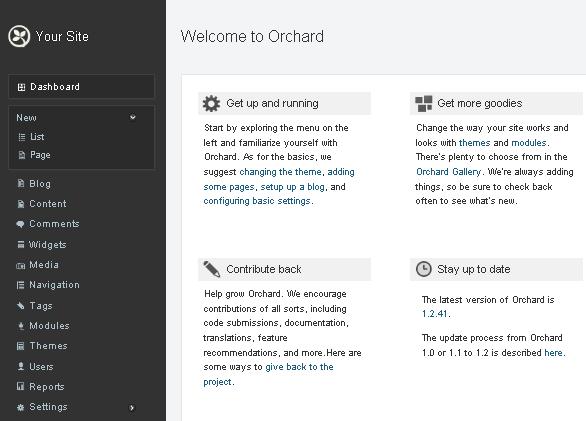Follow the changing the theme link

[x=280, y=172]
